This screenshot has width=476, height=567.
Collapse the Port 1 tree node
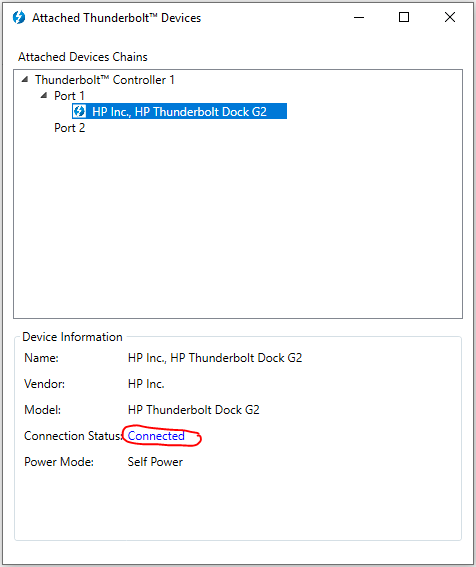(44, 95)
